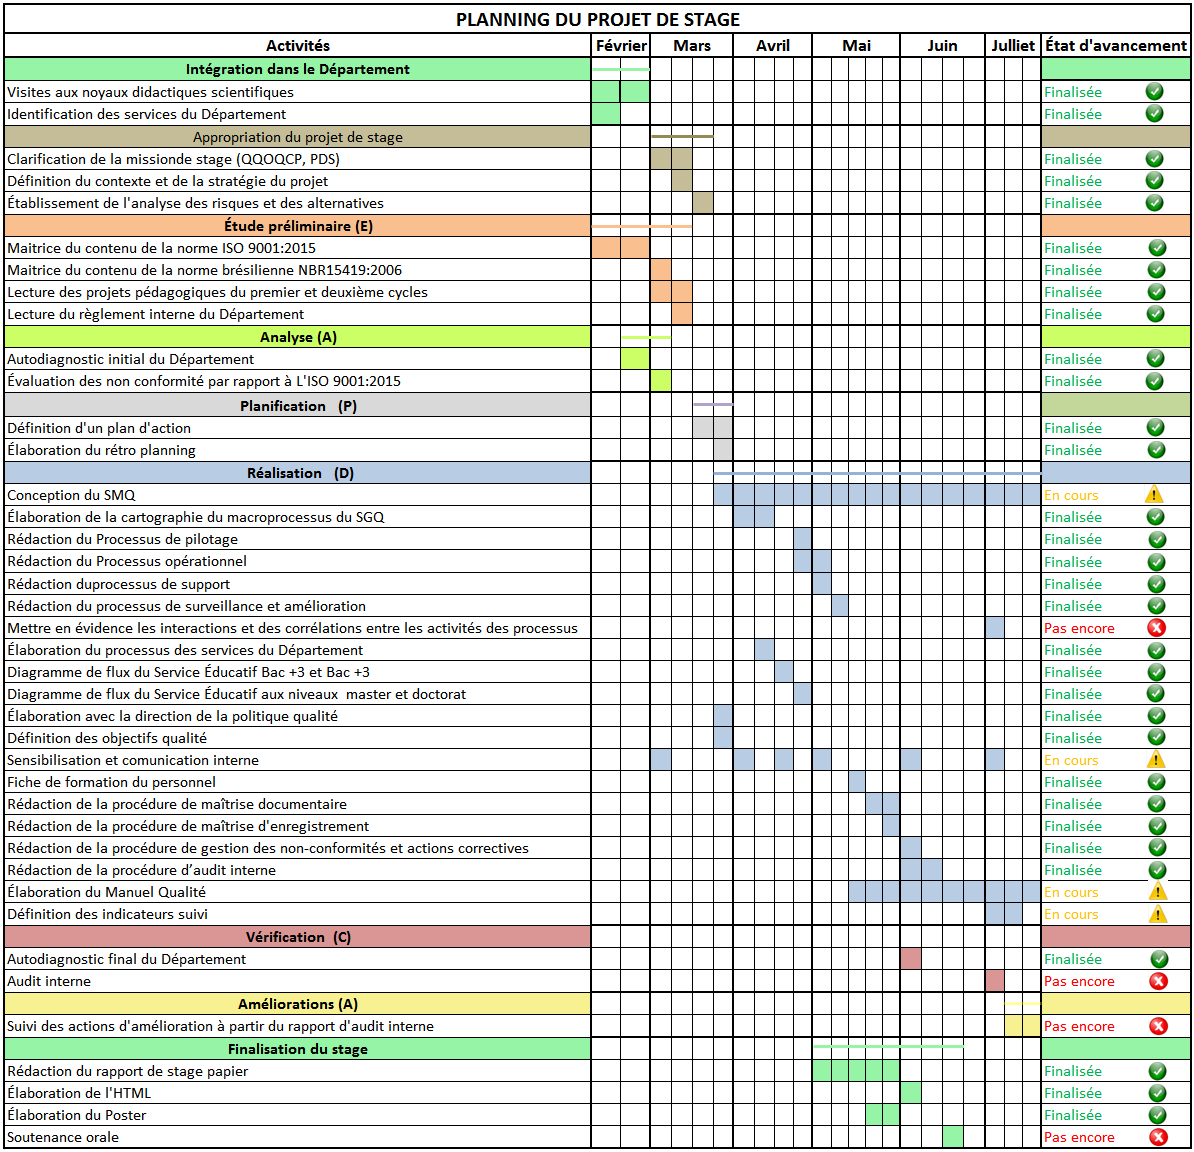Screen dimensions: 1194x1152
Task: Click green check icon for Élaboration du Poster
Action: 1157,1115
